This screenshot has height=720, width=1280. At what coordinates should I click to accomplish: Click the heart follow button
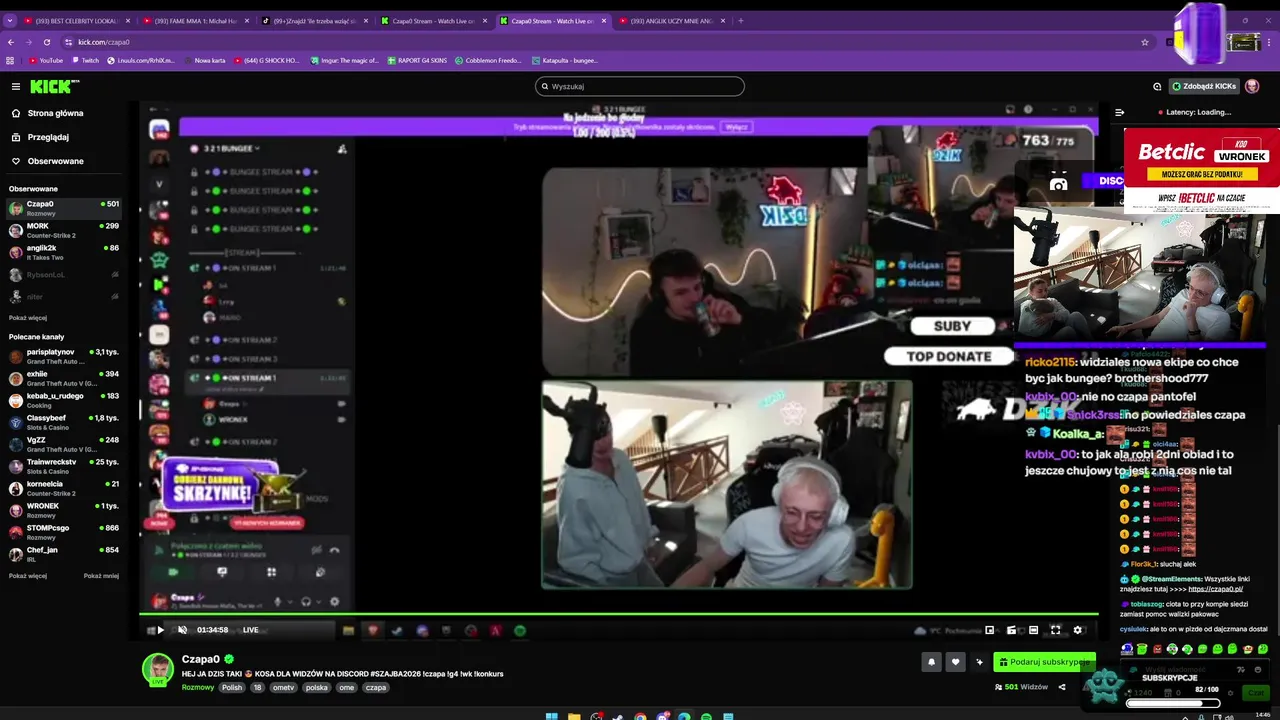[955, 662]
